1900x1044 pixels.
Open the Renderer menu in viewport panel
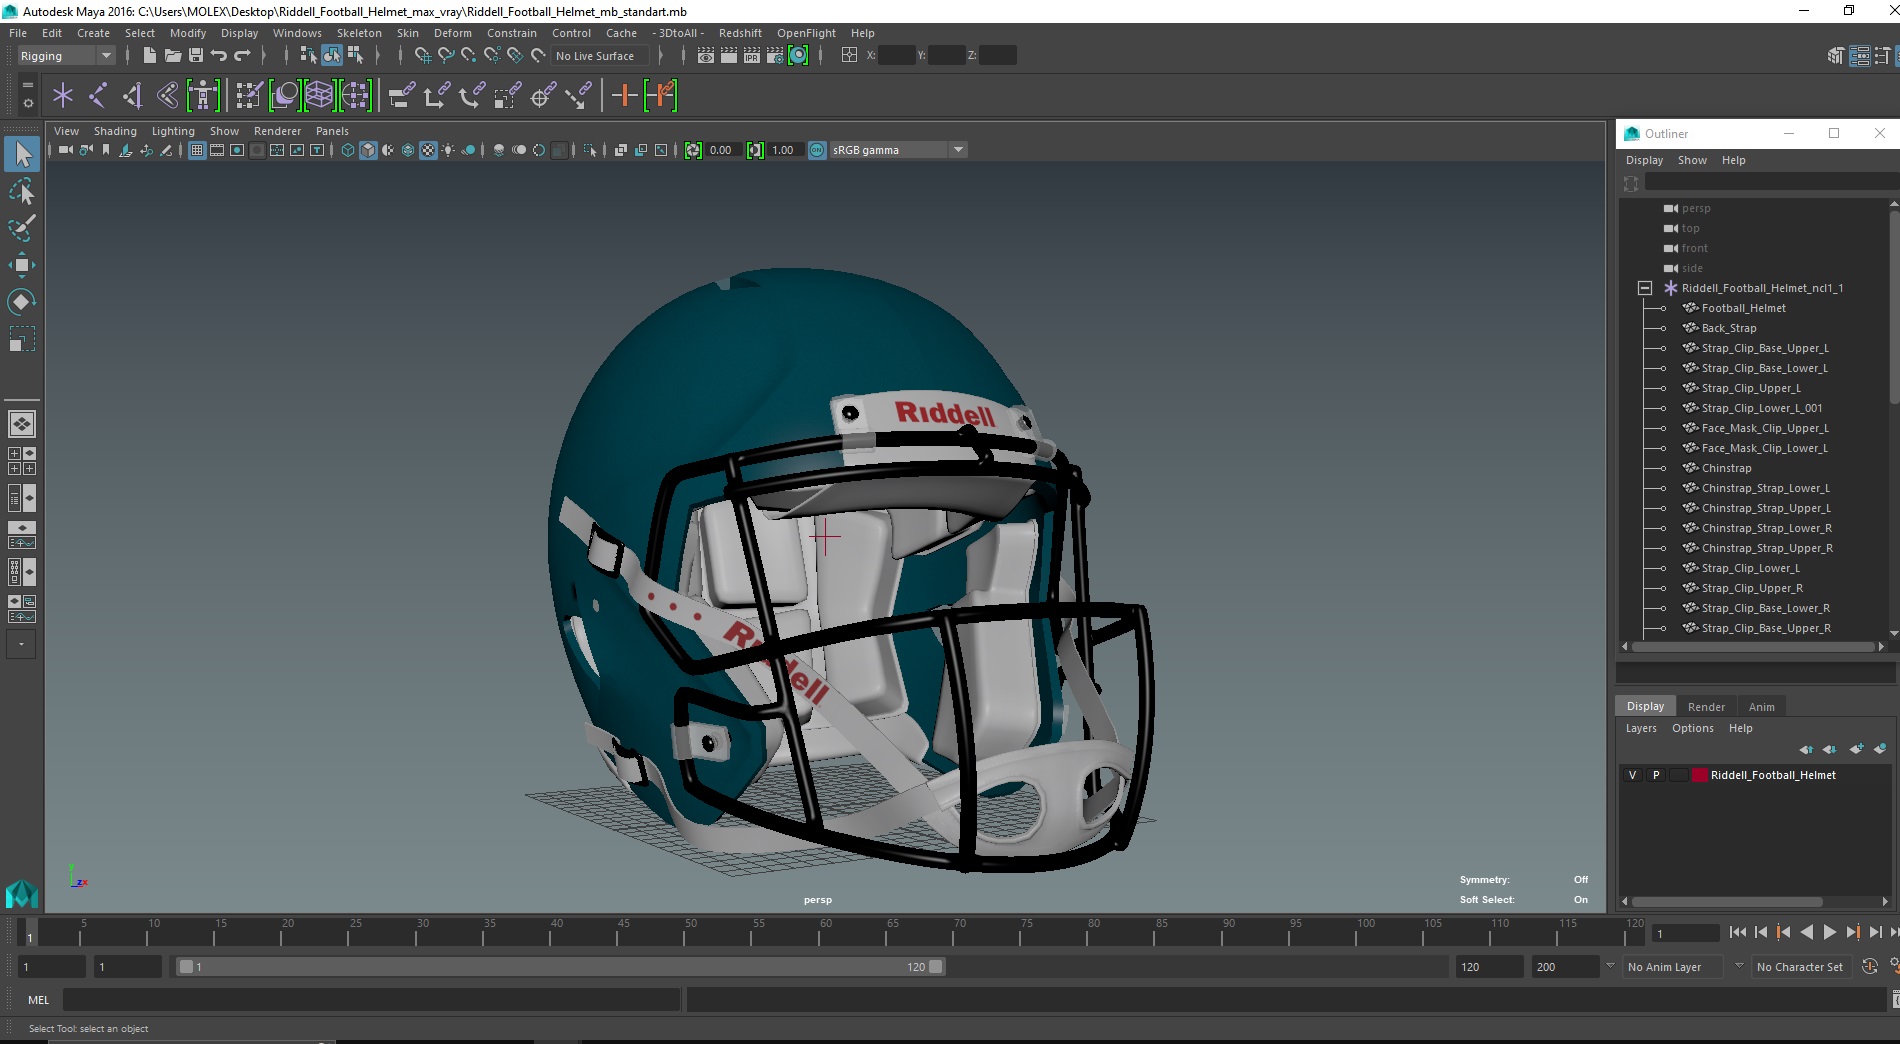click(x=277, y=131)
